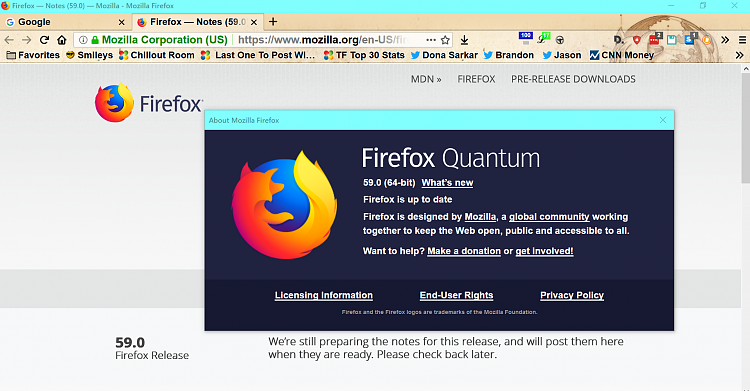Screen dimensions: 750x391
Task: Bookmark this page with the star
Action: point(445,40)
